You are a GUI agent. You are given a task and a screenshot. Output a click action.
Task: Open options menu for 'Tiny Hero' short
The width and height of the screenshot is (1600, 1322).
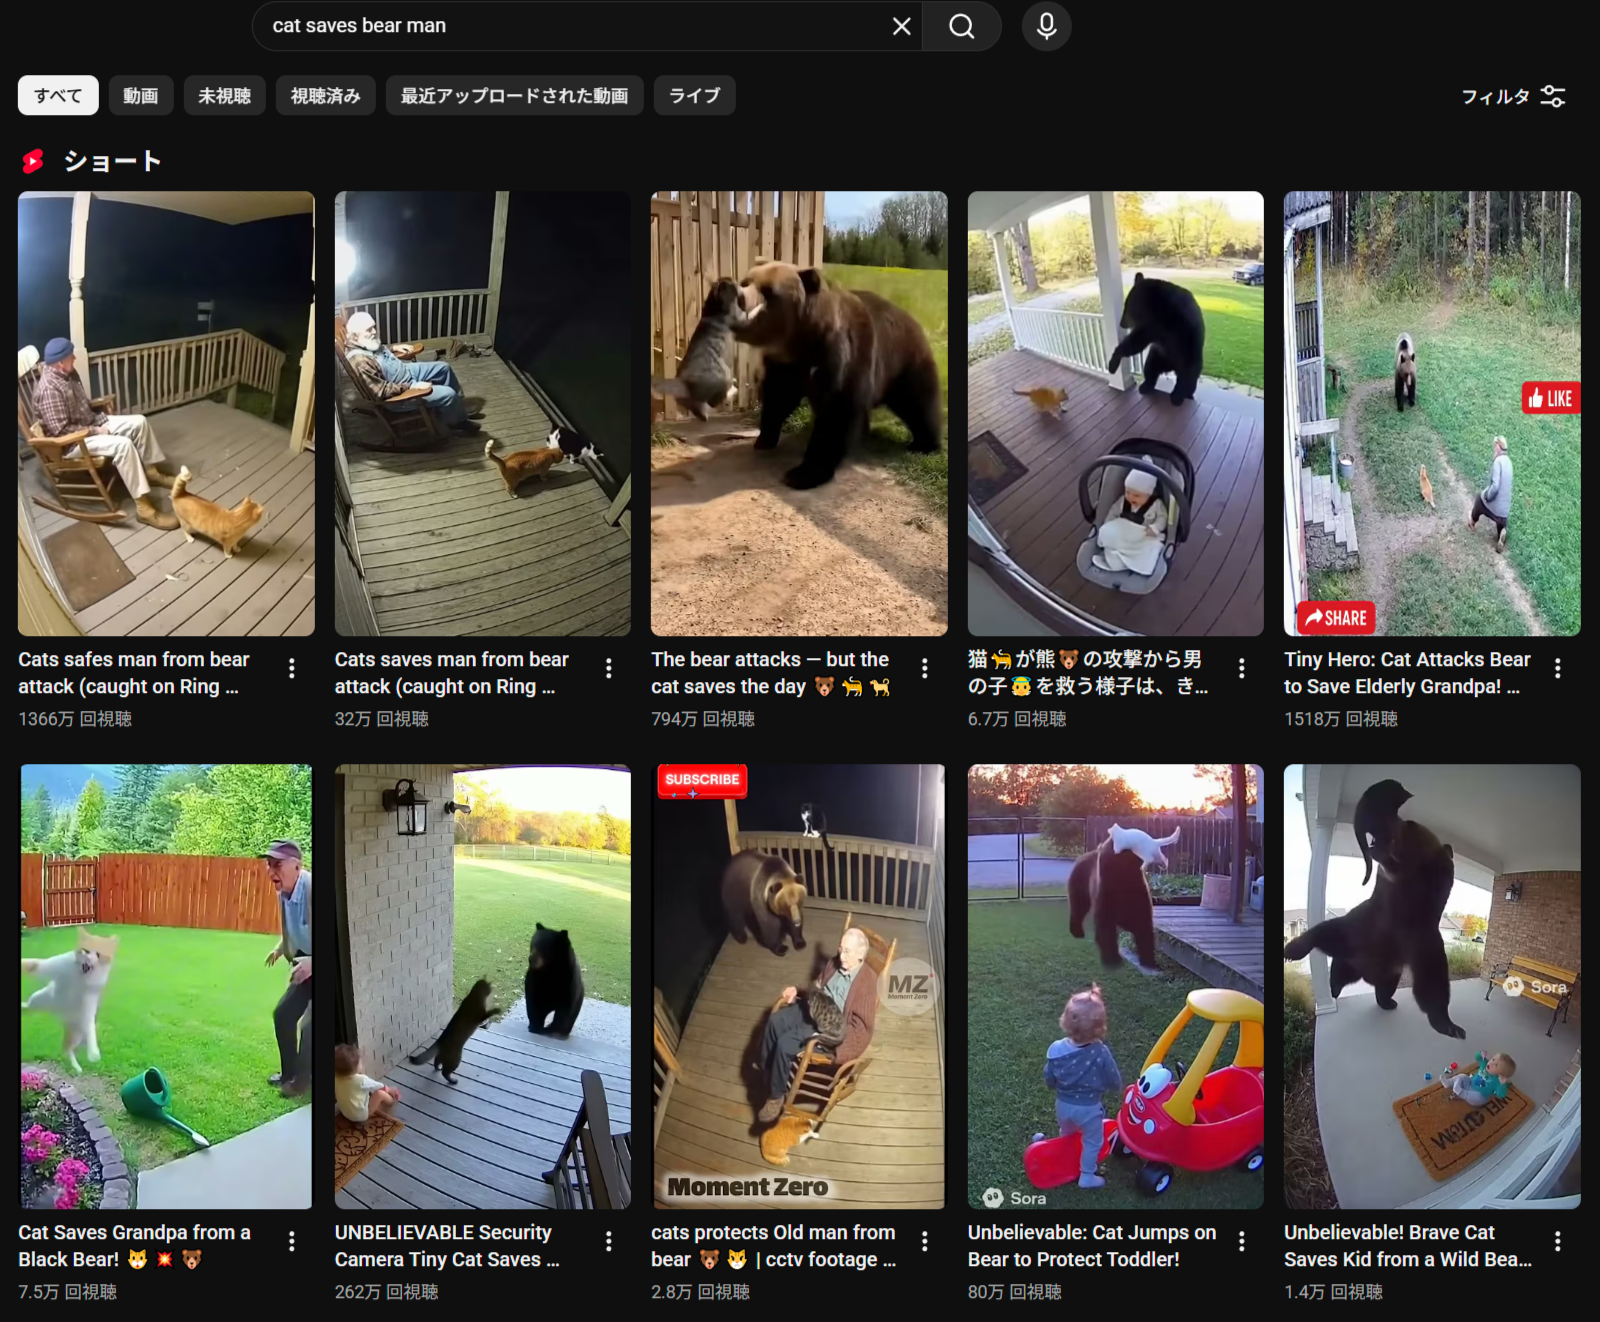point(1557,668)
